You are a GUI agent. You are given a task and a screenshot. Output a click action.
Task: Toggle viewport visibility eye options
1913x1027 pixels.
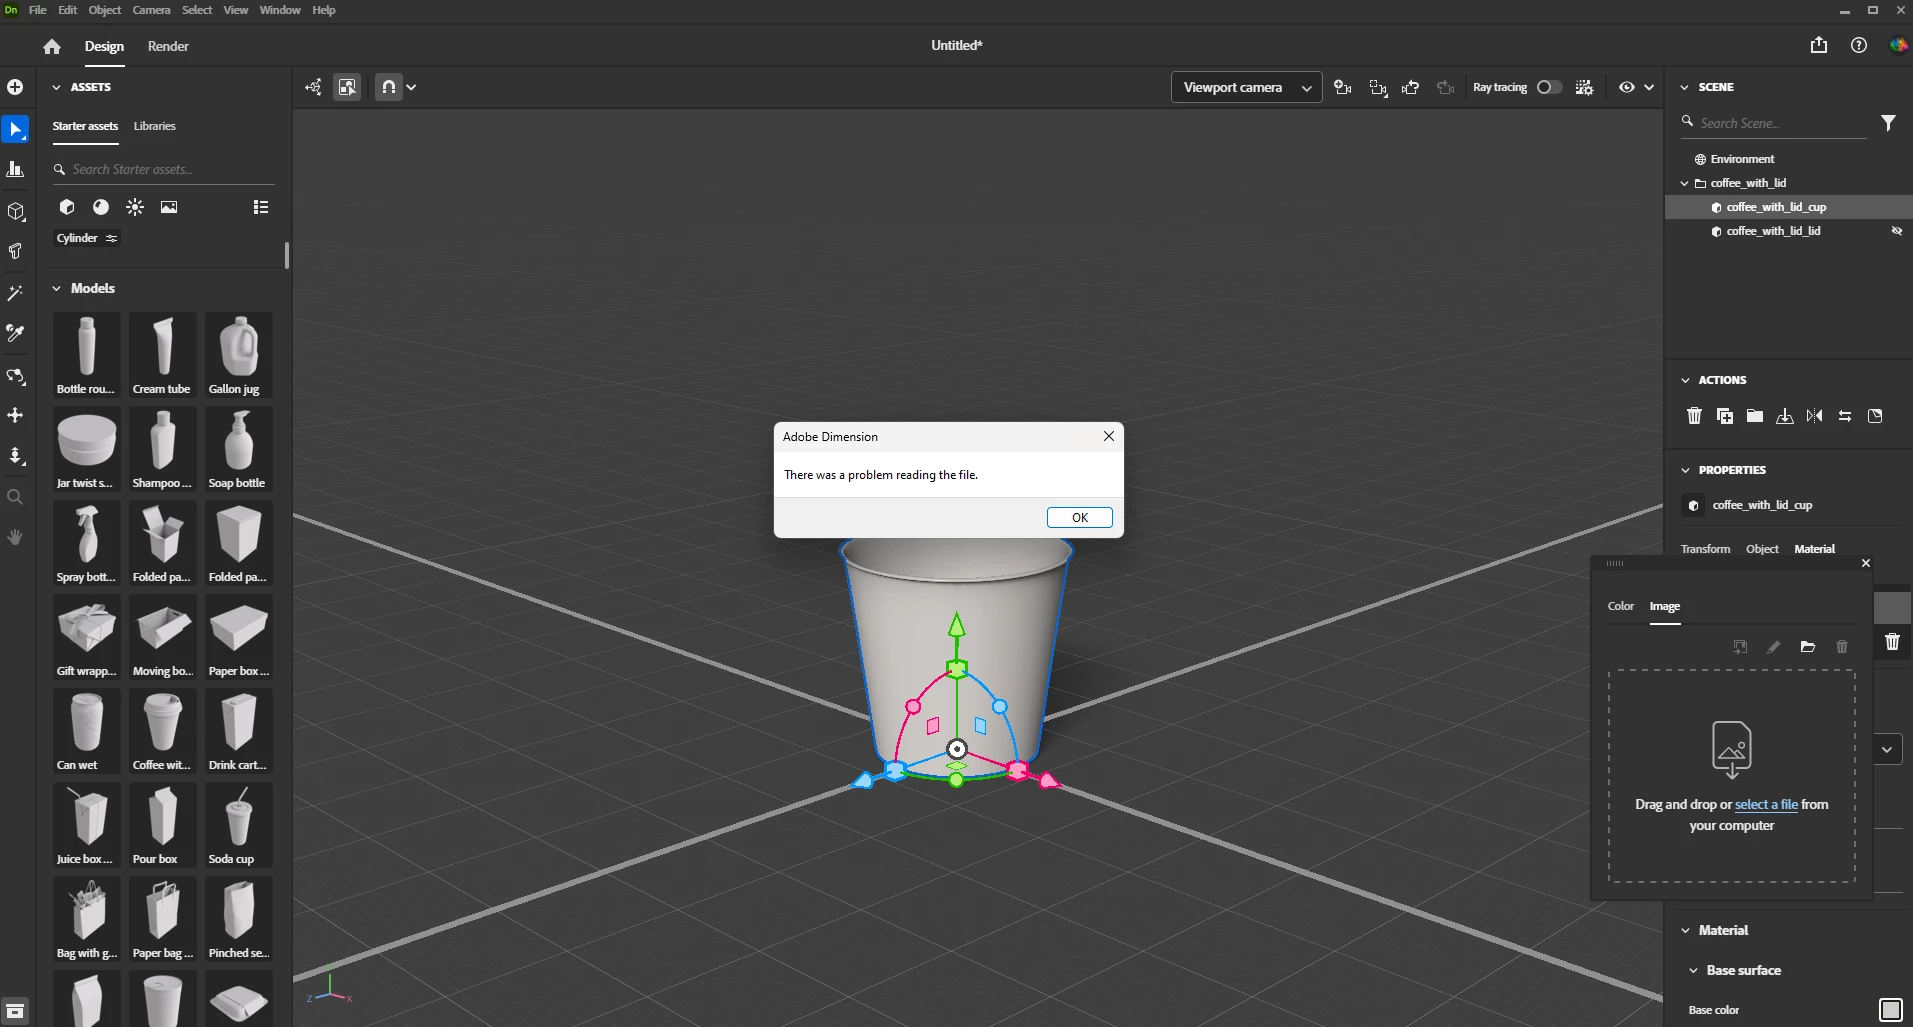point(1627,87)
